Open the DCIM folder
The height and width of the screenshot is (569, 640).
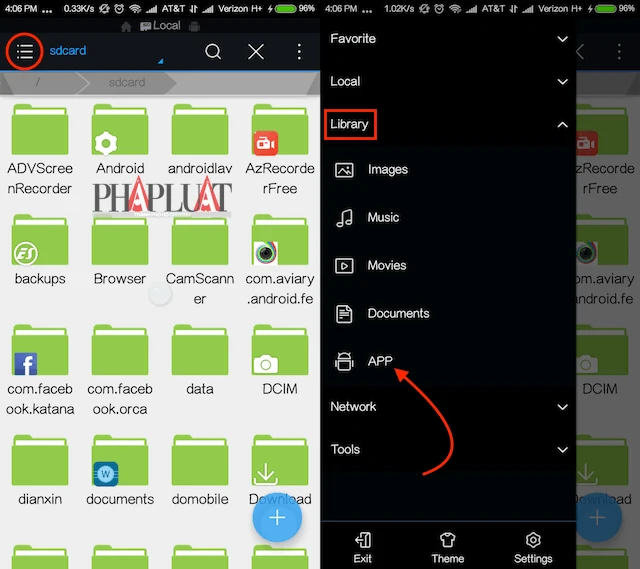click(265, 357)
